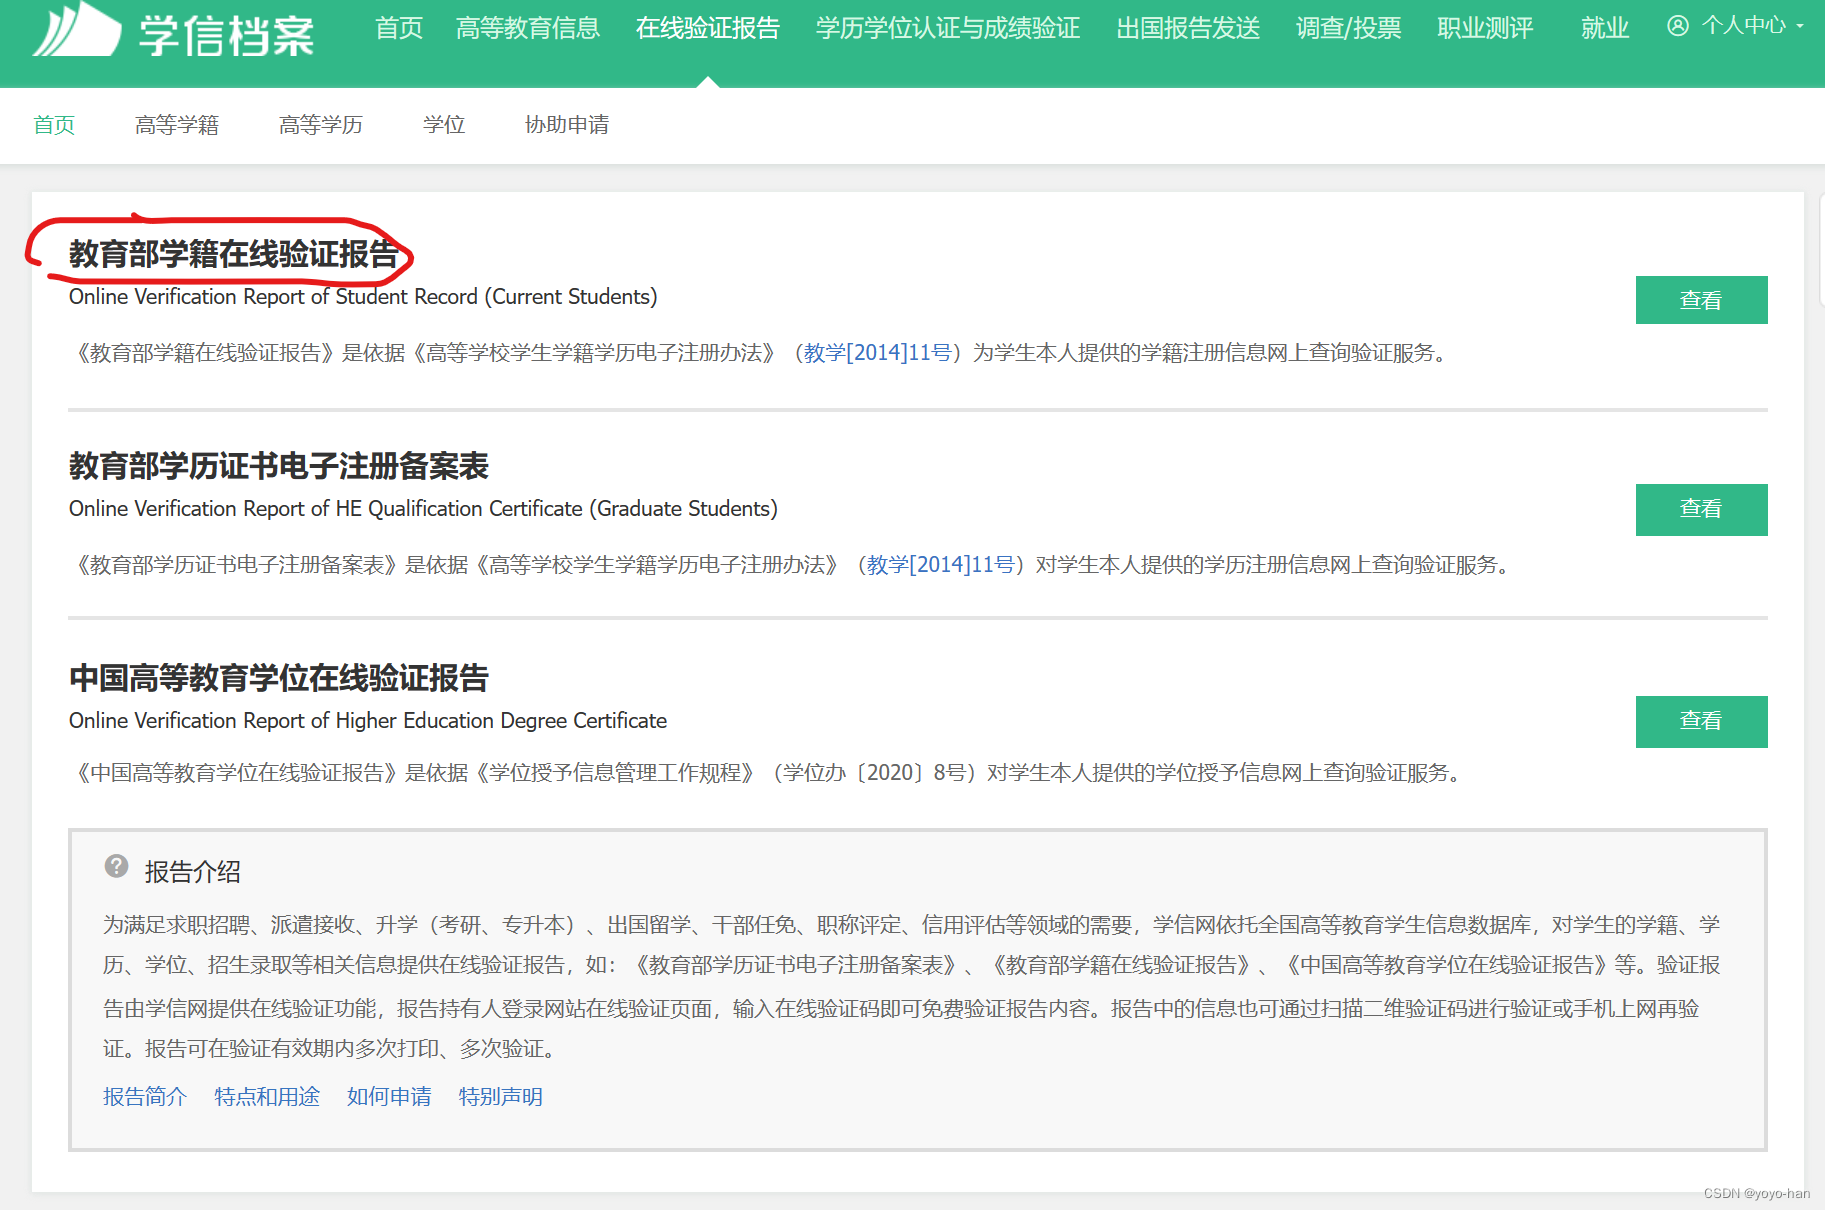
Task: Open the 职业测评 menu item
Action: coord(1485,28)
